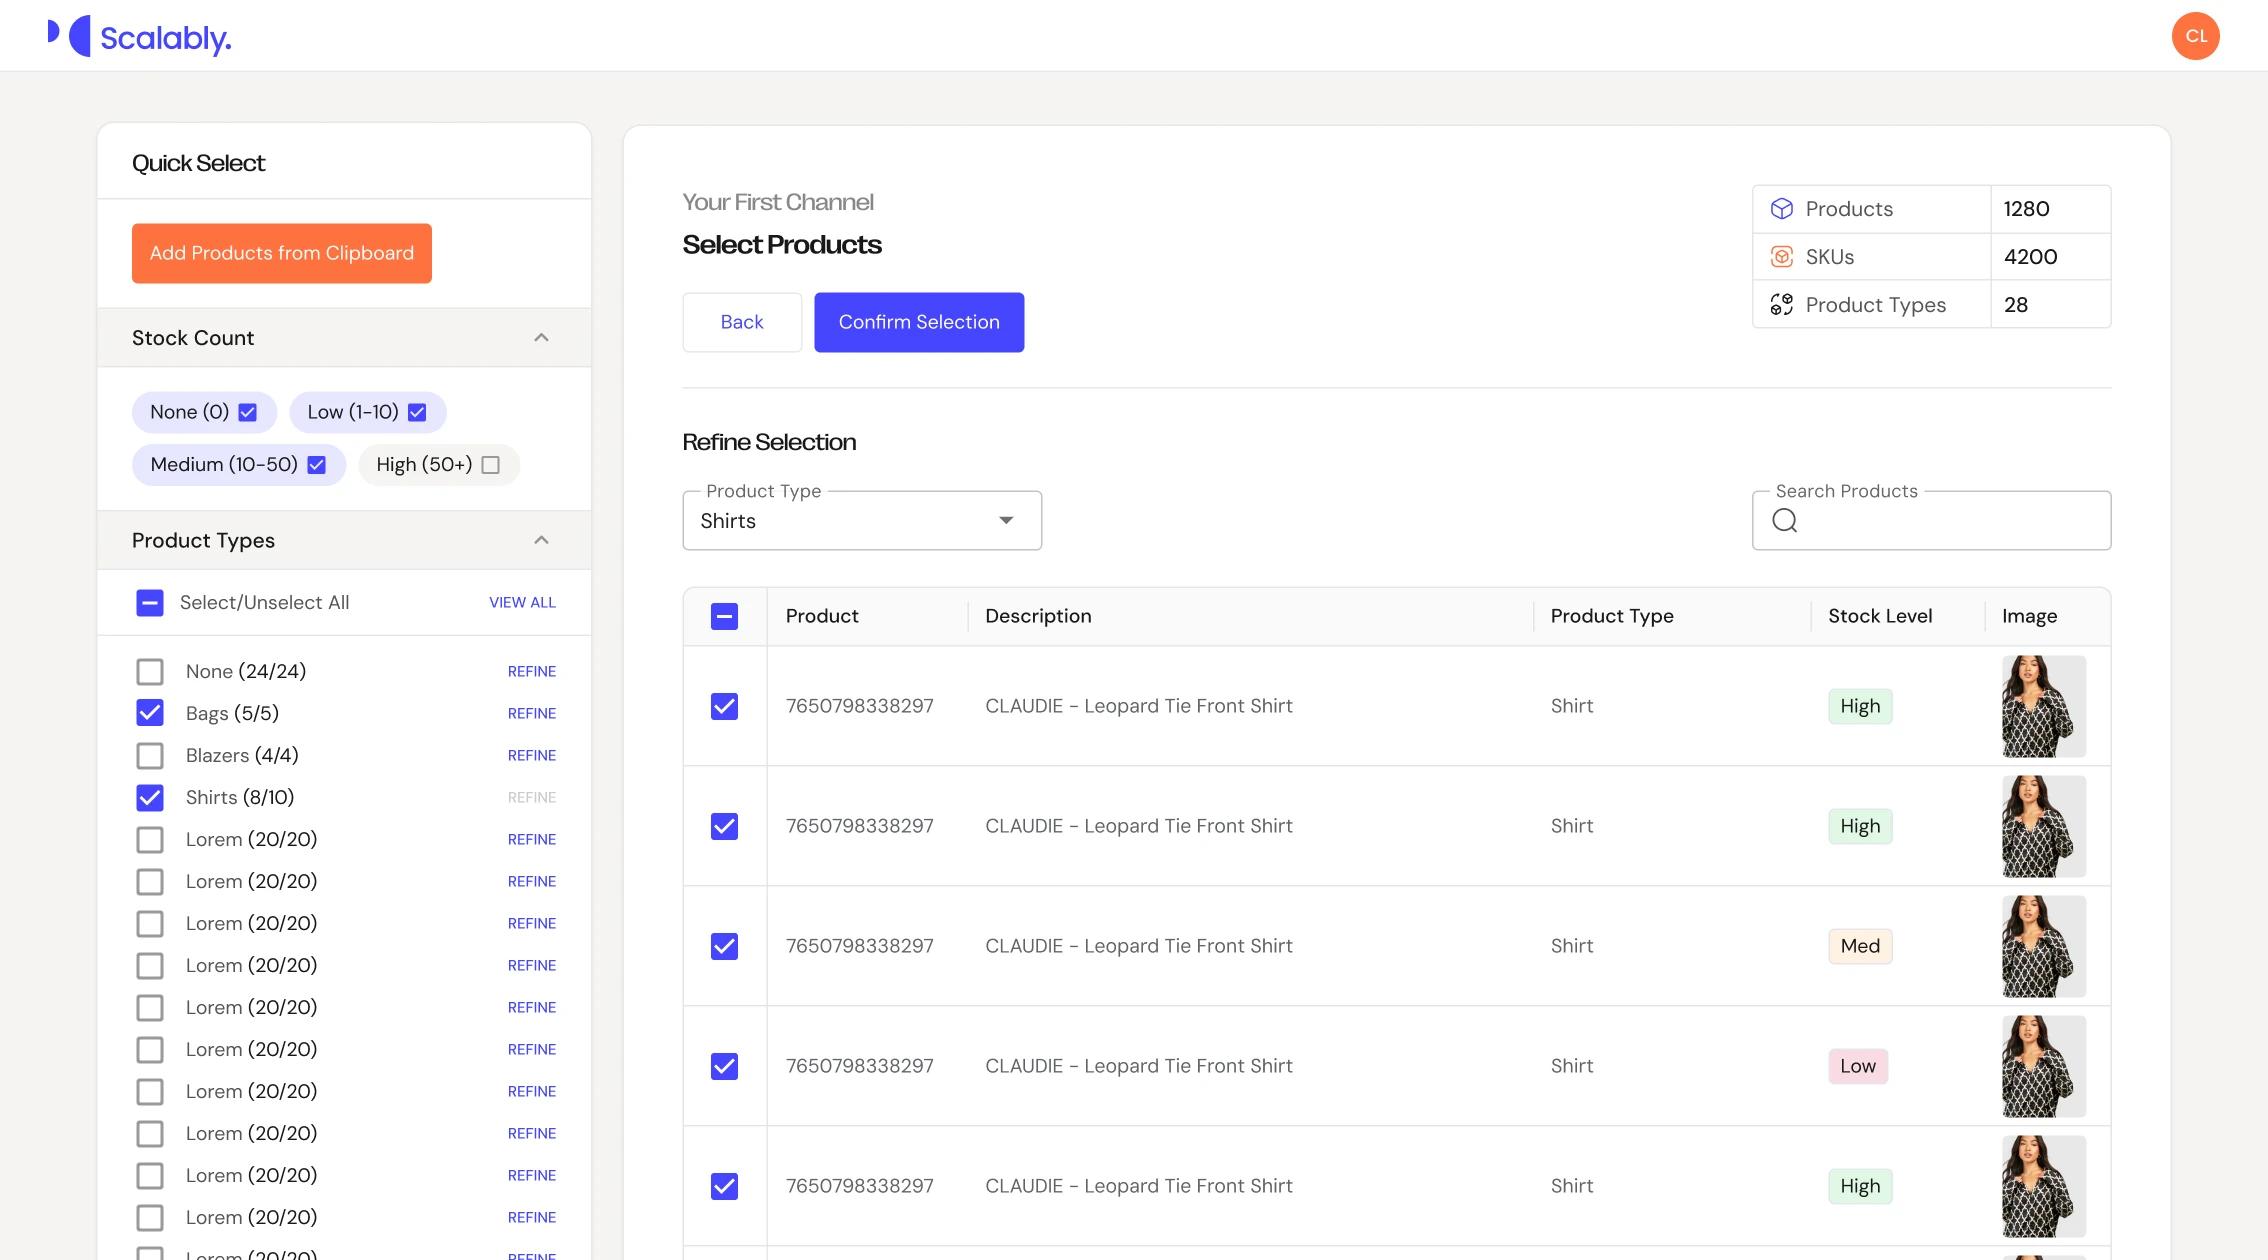This screenshot has width=2268, height=1260.
Task: Check the Blazers (4/4) checkbox
Action: point(150,755)
